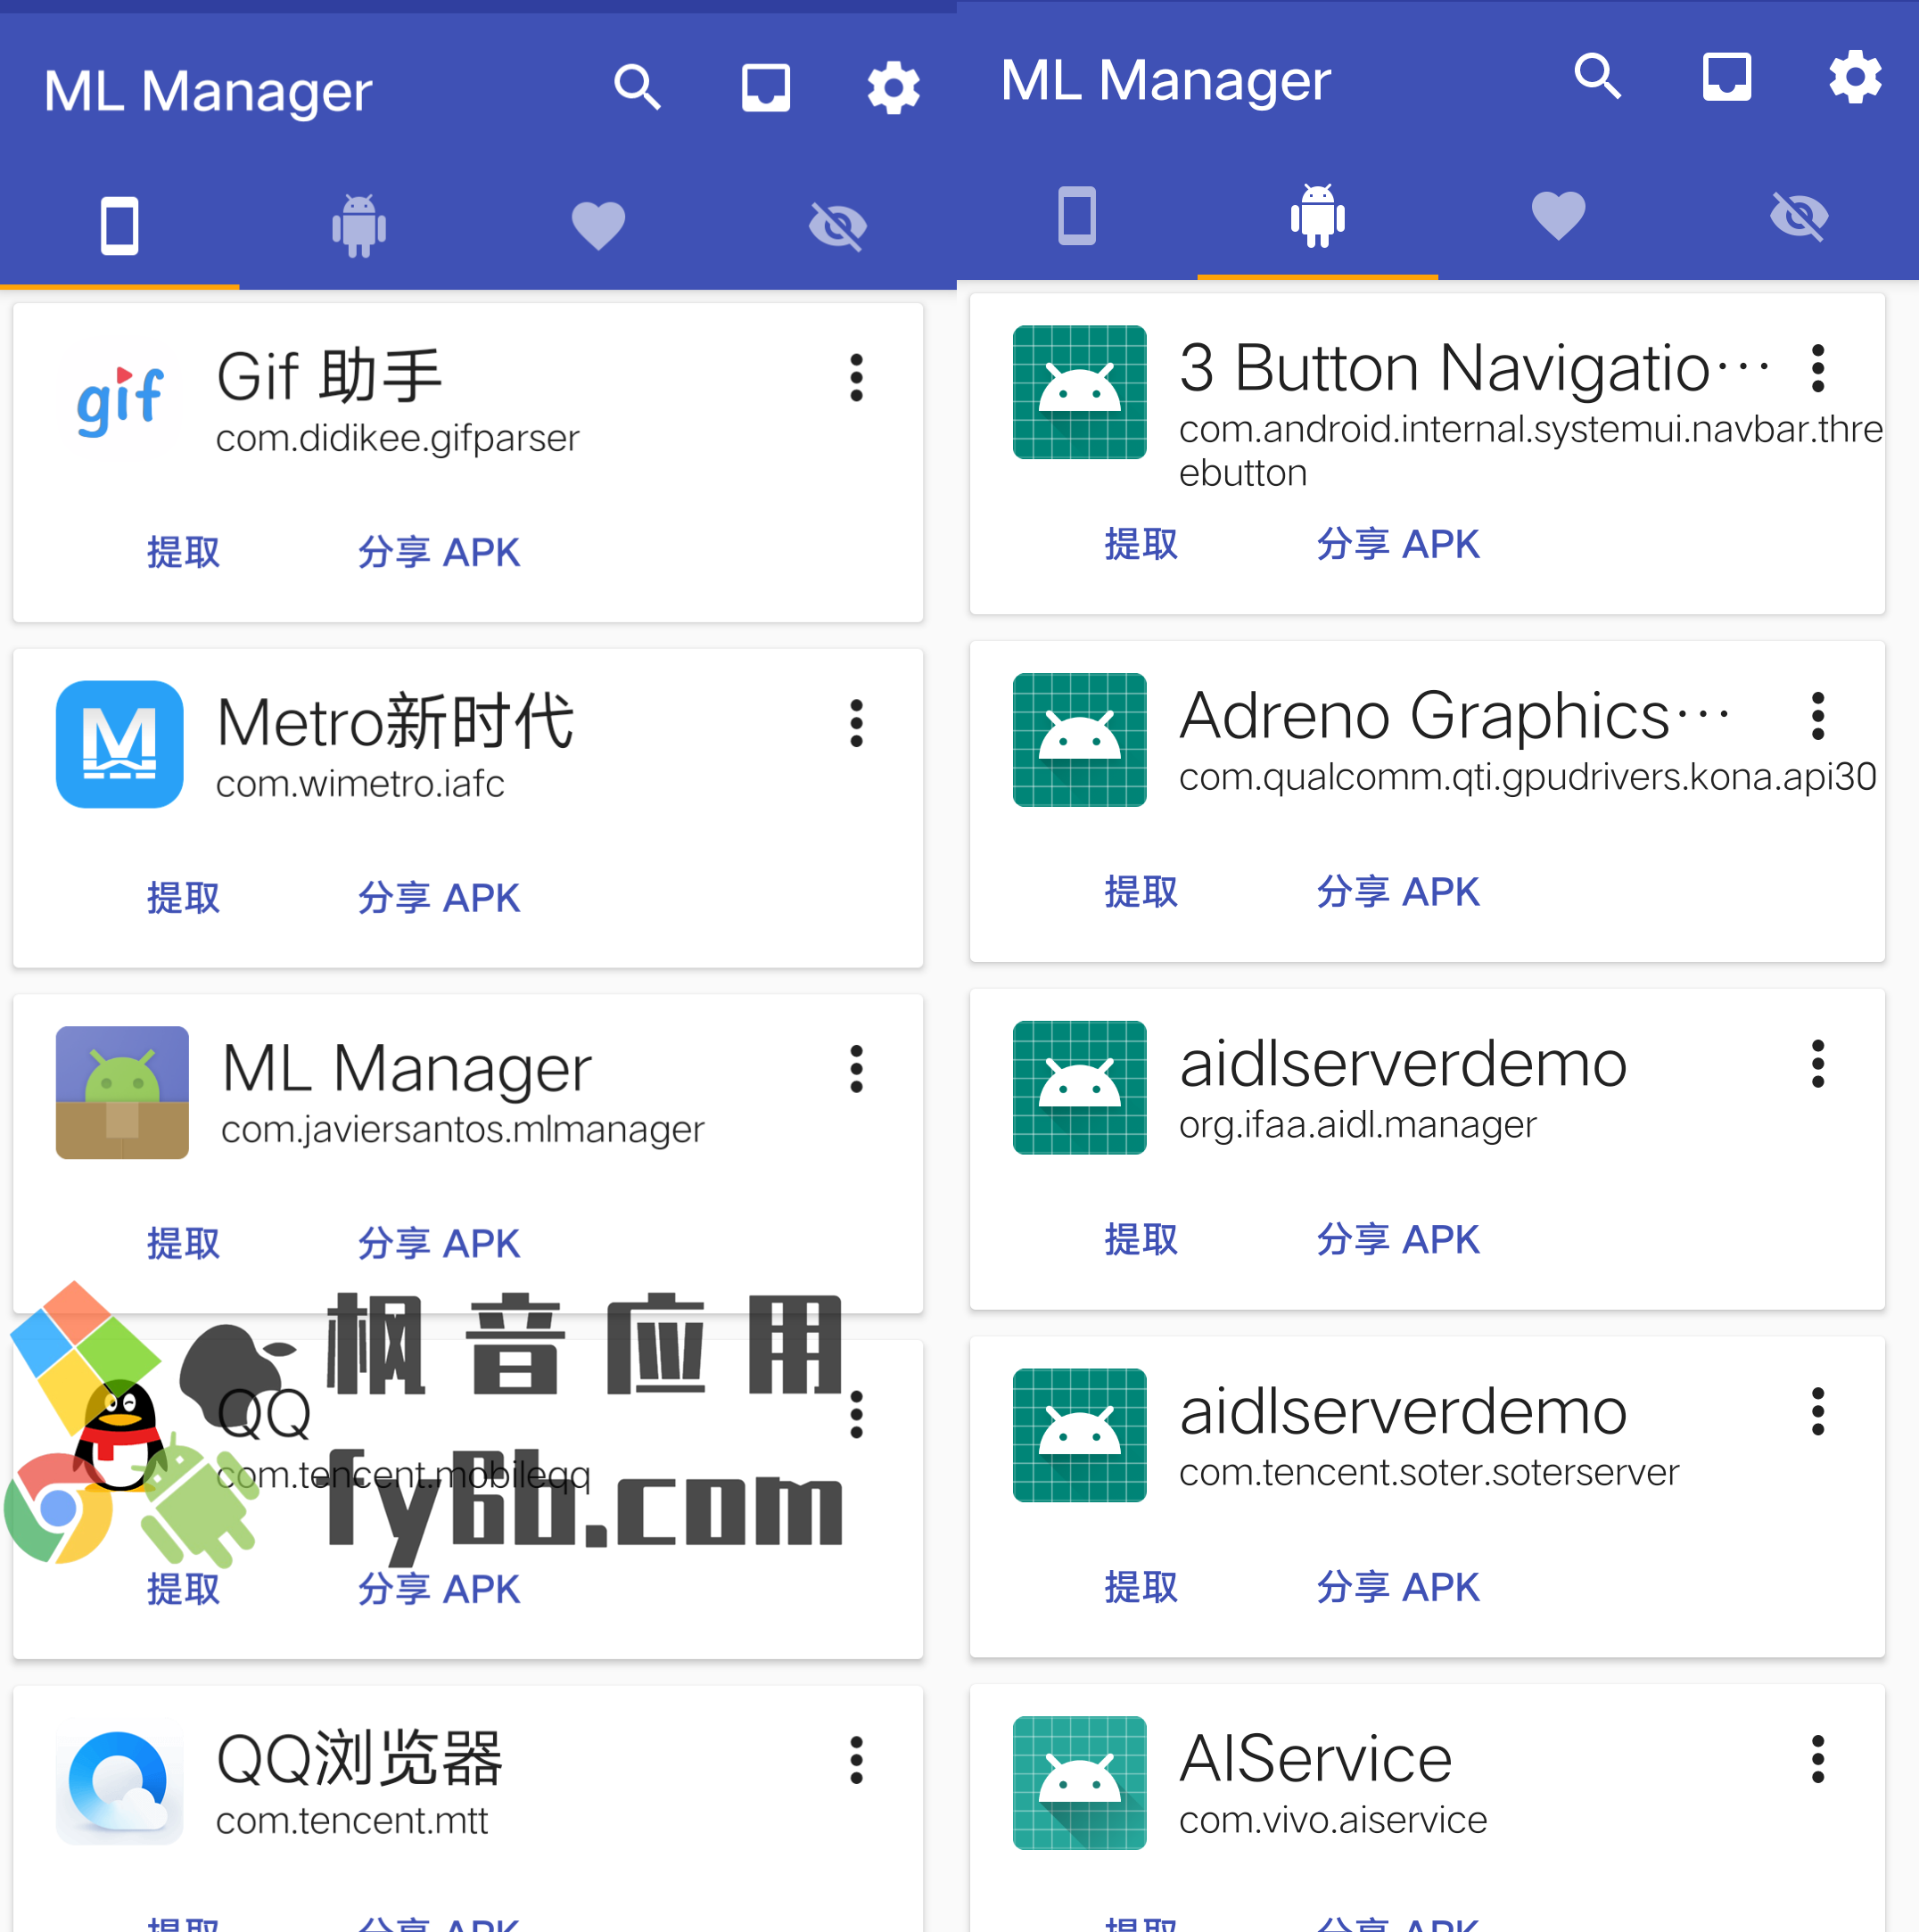
Task: Tap the Gif 助手 app icon
Action: pyautogui.click(x=120, y=399)
